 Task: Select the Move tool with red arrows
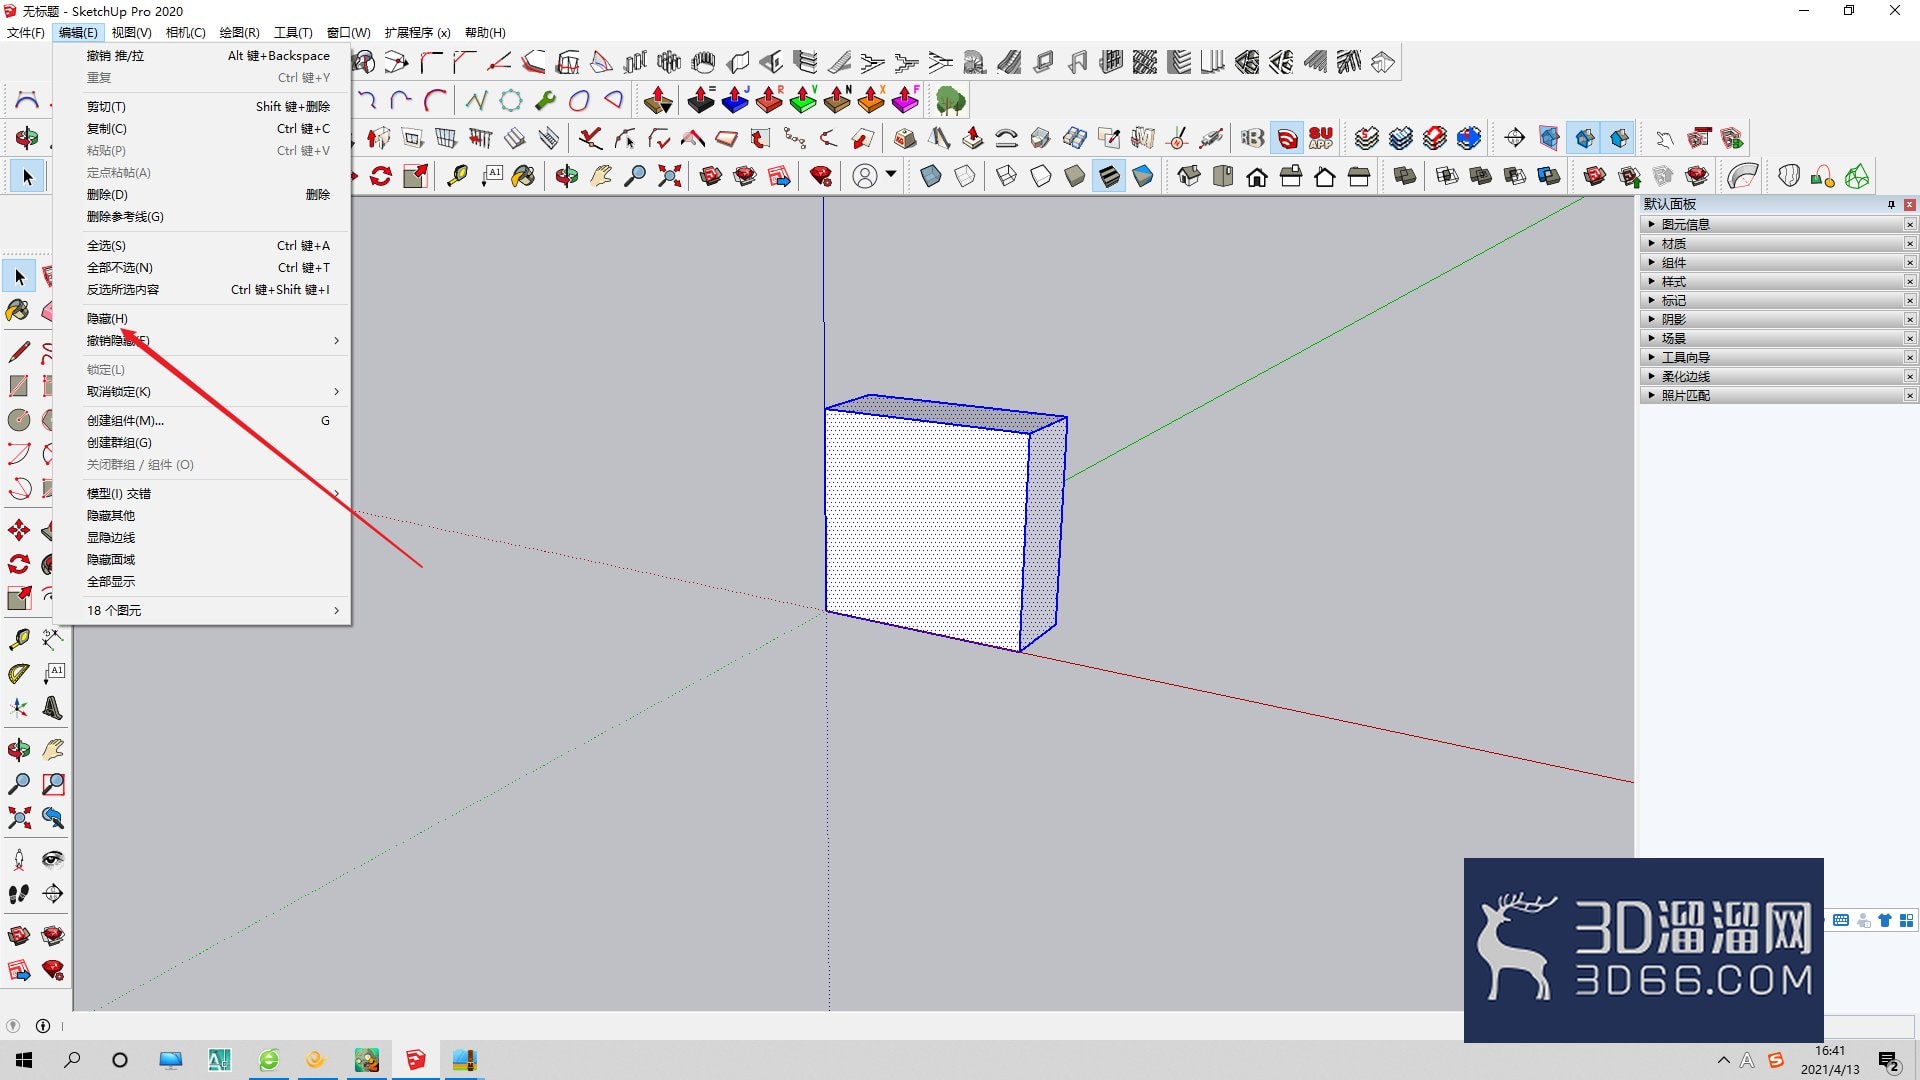[x=19, y=530]
